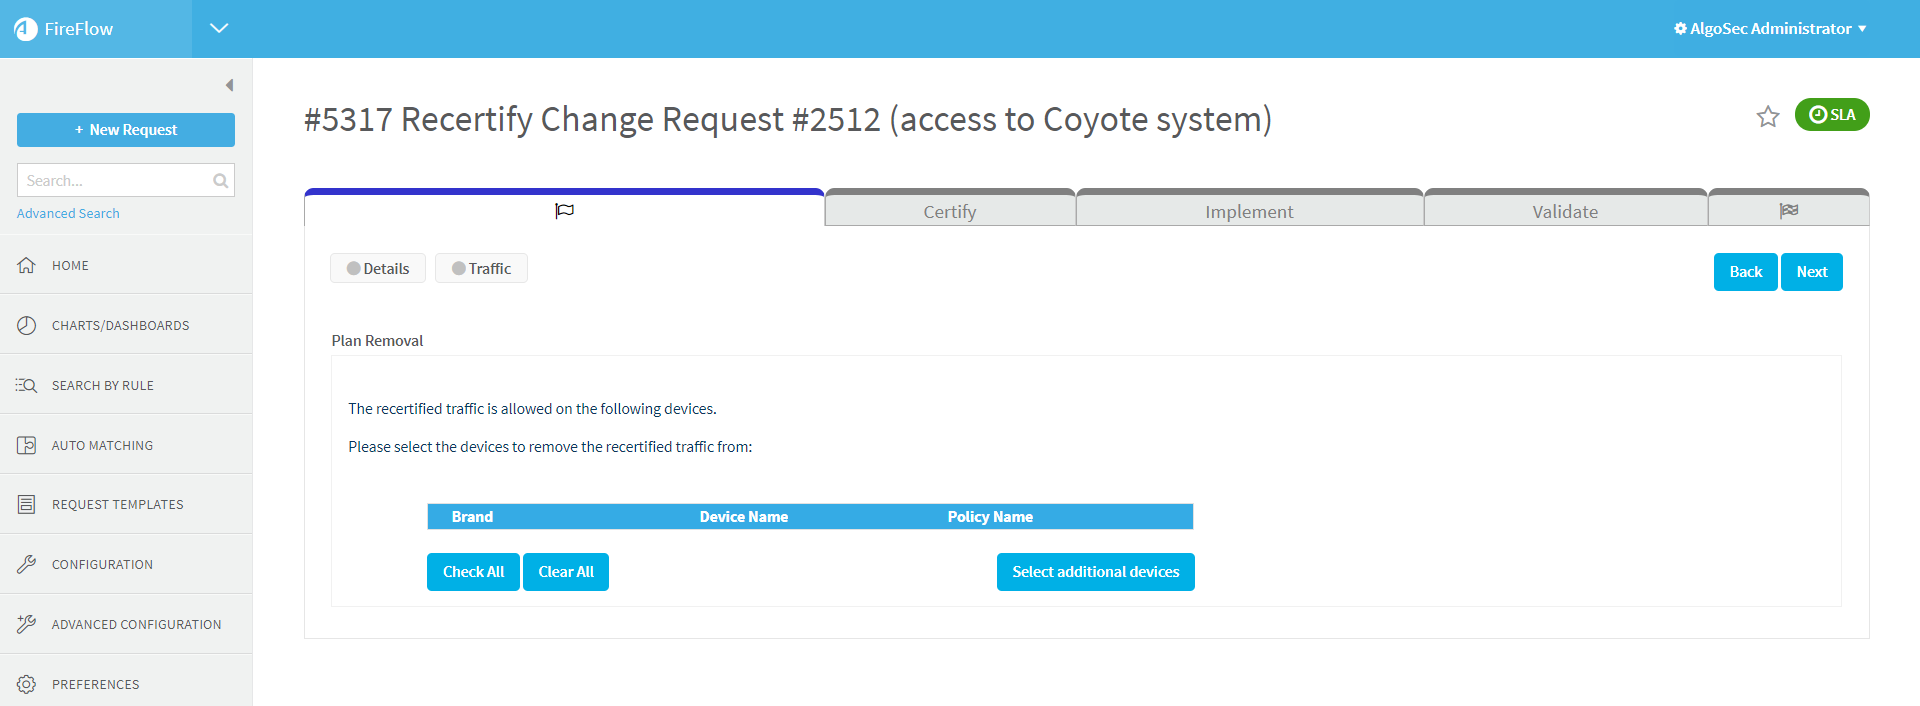Switch to the Validate tab
This screenshot has height=706, width=1920.
[1564, 211]
